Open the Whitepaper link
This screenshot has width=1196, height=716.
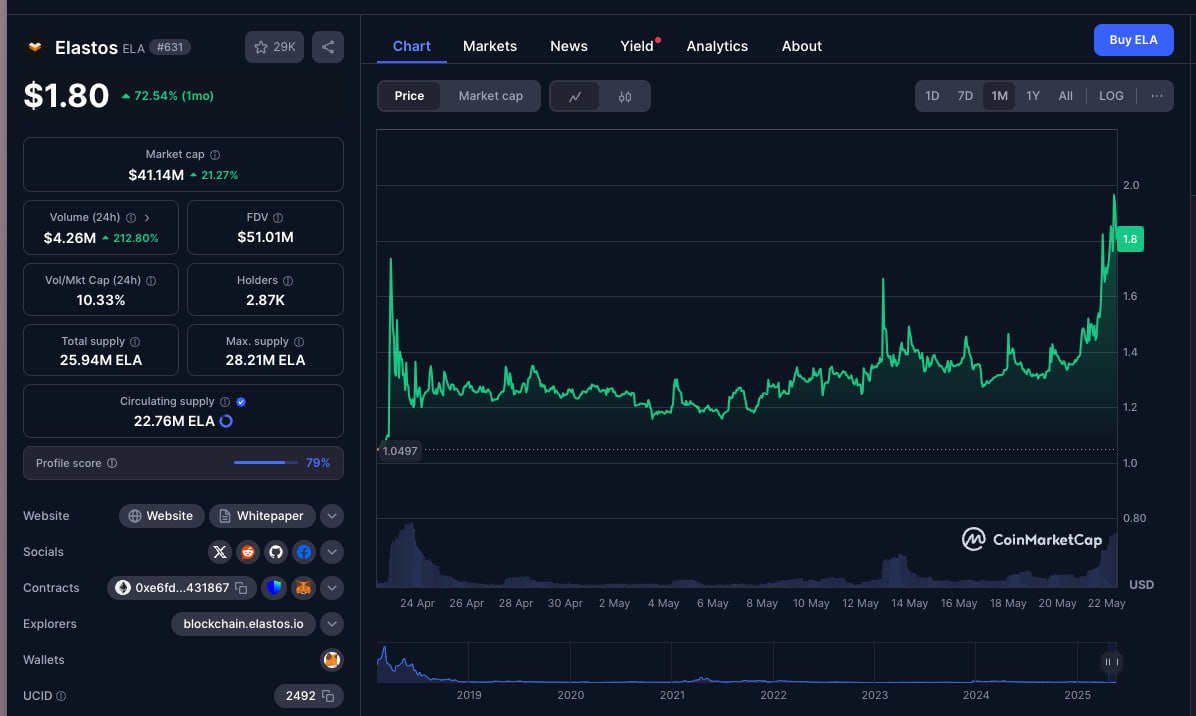pos(262,516)
